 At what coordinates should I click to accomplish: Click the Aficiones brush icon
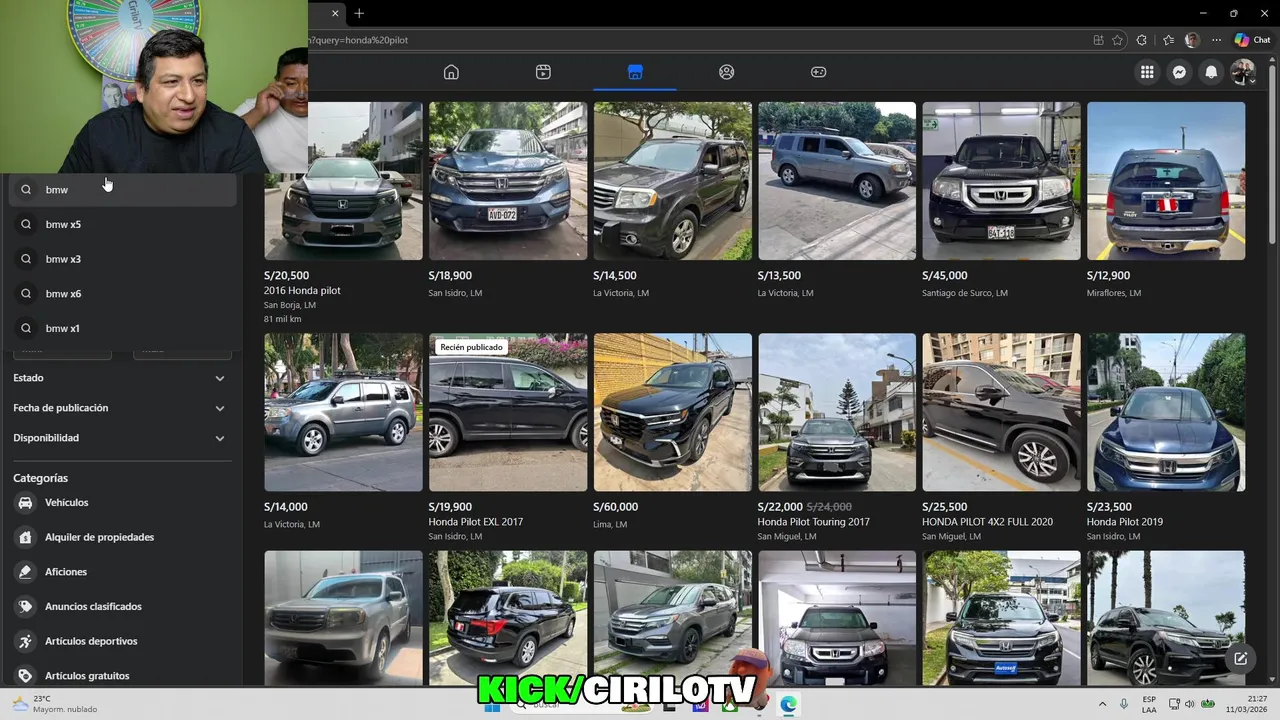click(25, 572)
